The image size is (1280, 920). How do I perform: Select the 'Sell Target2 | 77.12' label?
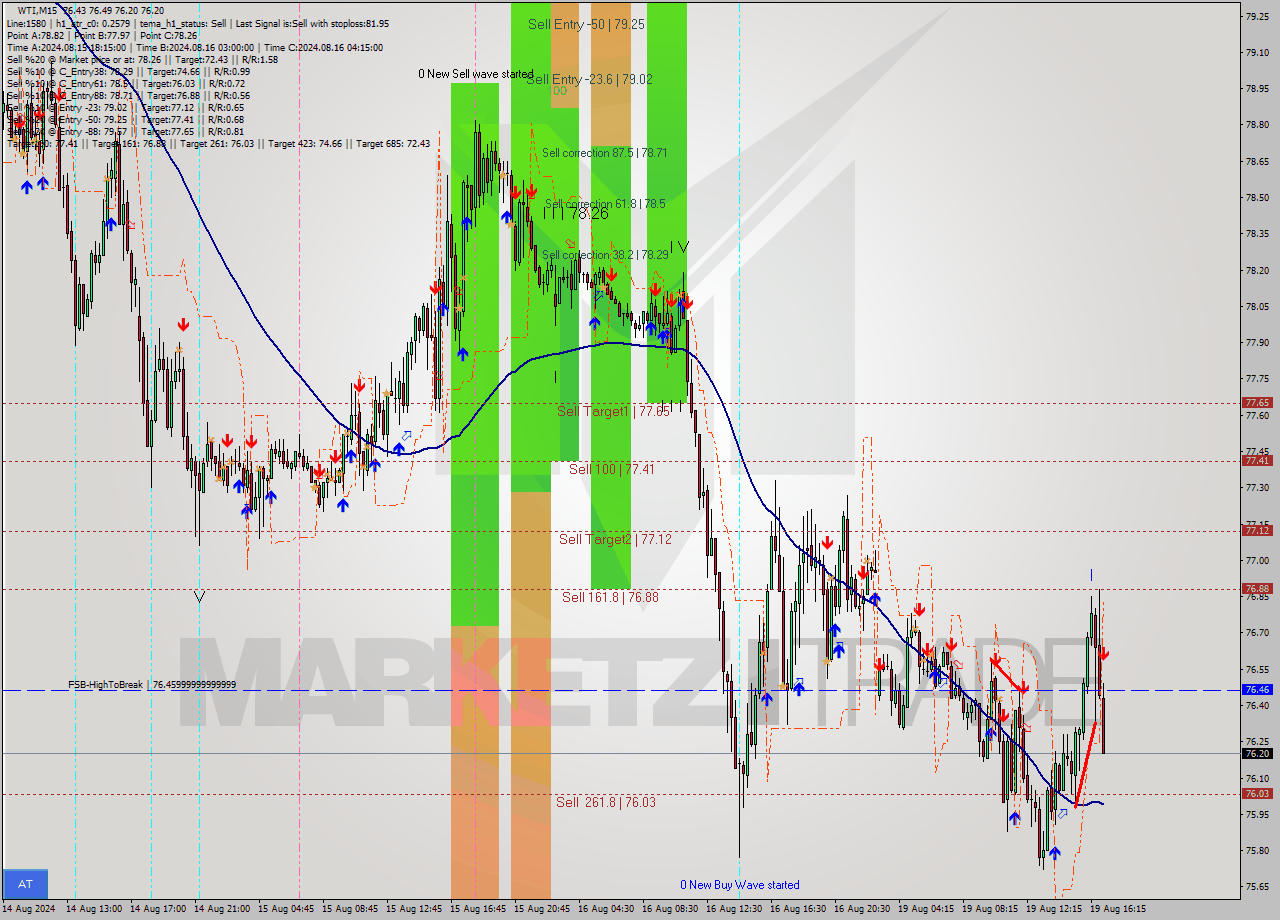point(615,539)
